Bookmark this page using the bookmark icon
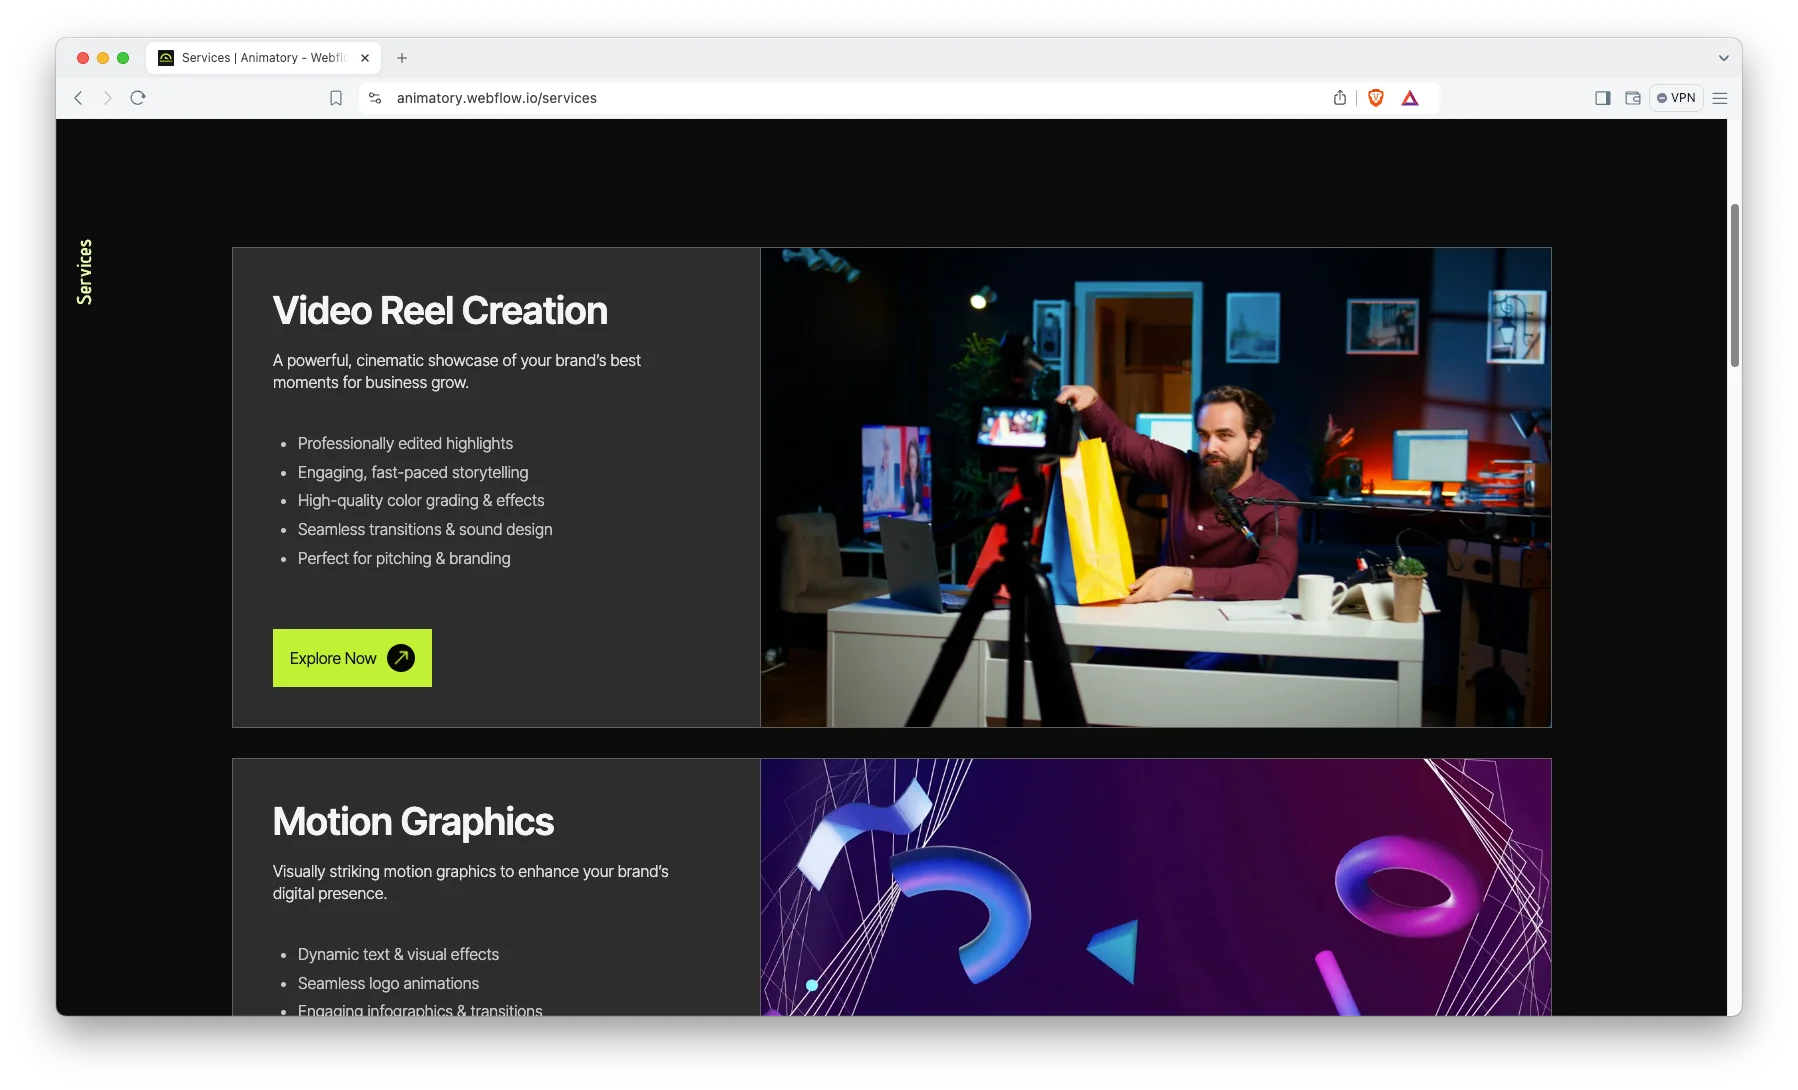This screenshot has width=1798, height=1090. [x=336, y=98]
